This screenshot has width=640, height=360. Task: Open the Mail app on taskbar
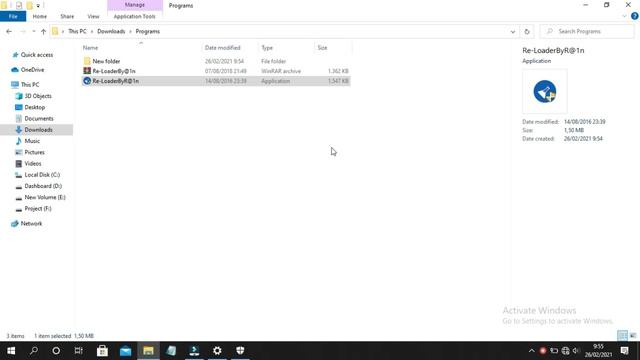click(125, 351)
